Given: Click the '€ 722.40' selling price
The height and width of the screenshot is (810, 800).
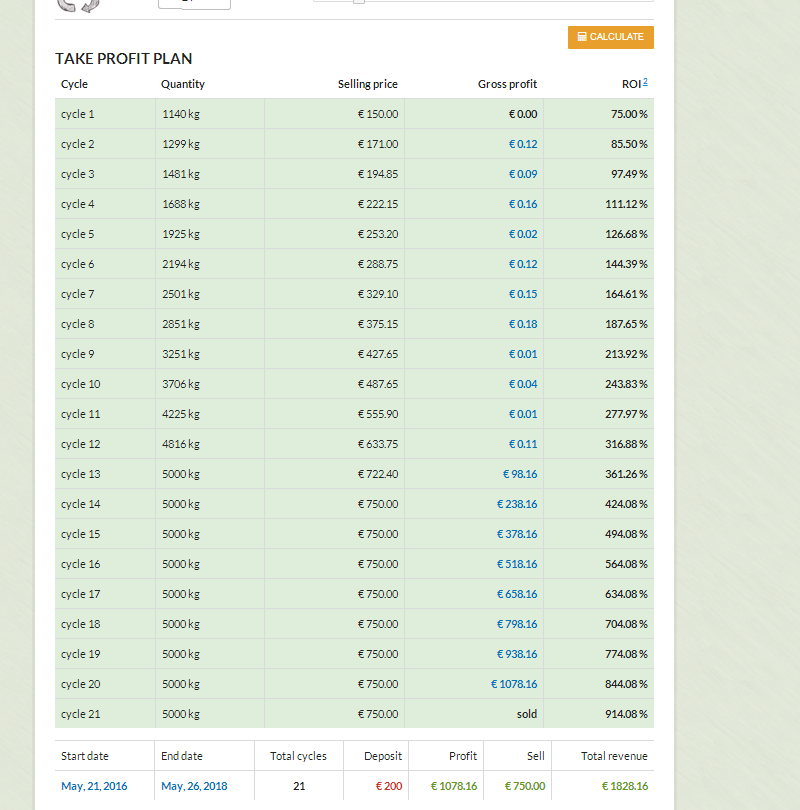Looking at the screenshot, I should 378,474.
